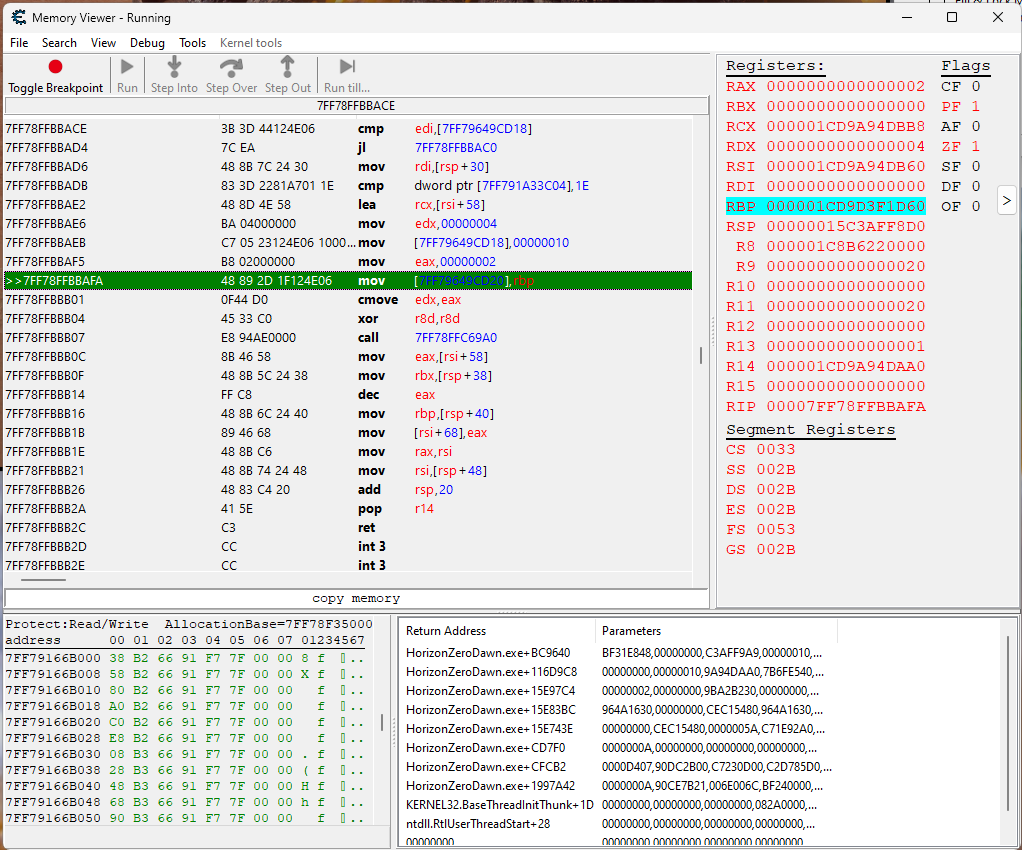Click the Step Into arrow icon
Screen dimensions: 1022x850
pos(174,67)
